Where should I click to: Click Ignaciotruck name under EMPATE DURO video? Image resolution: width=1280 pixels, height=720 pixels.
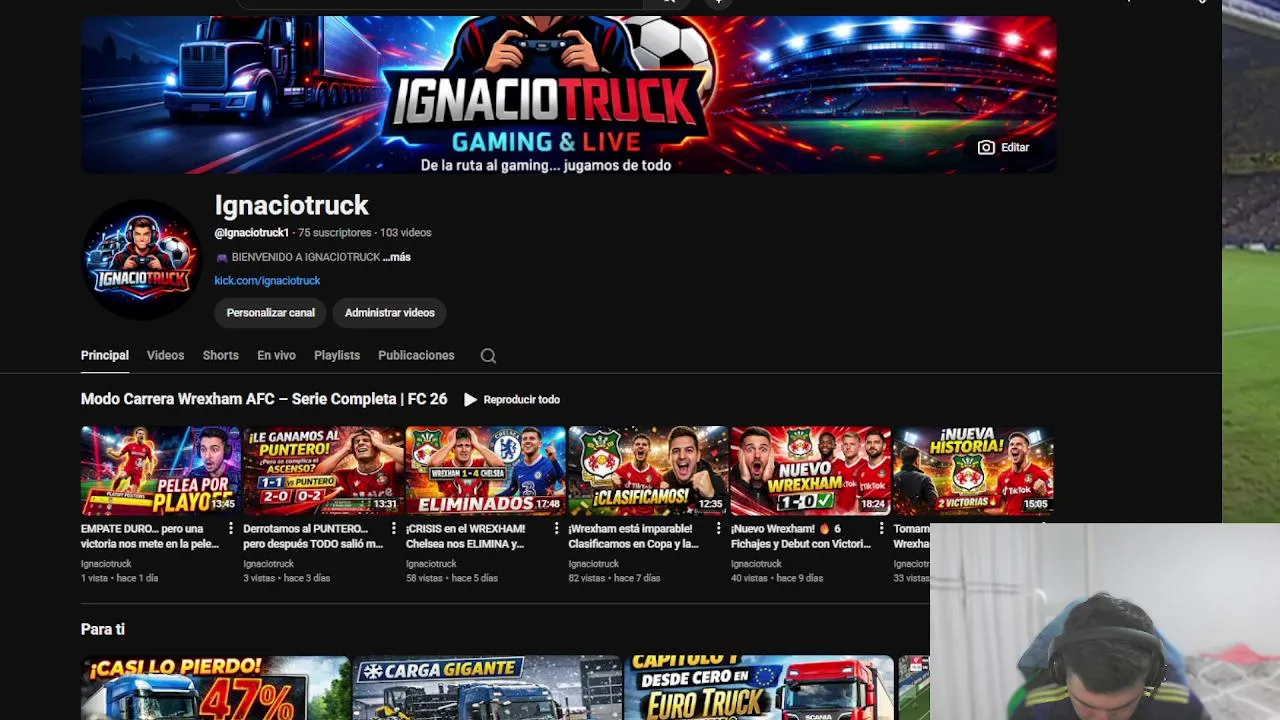tap(106, 564)
